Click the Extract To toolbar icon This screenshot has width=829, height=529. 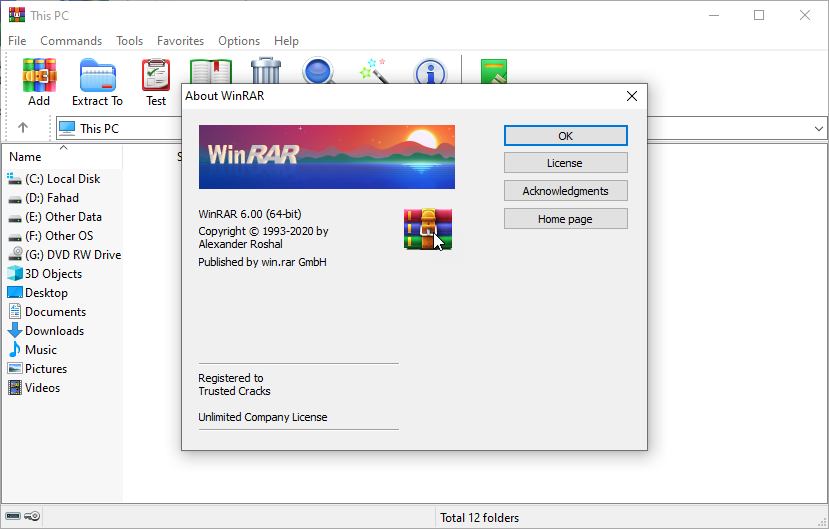tap(98, 76)
